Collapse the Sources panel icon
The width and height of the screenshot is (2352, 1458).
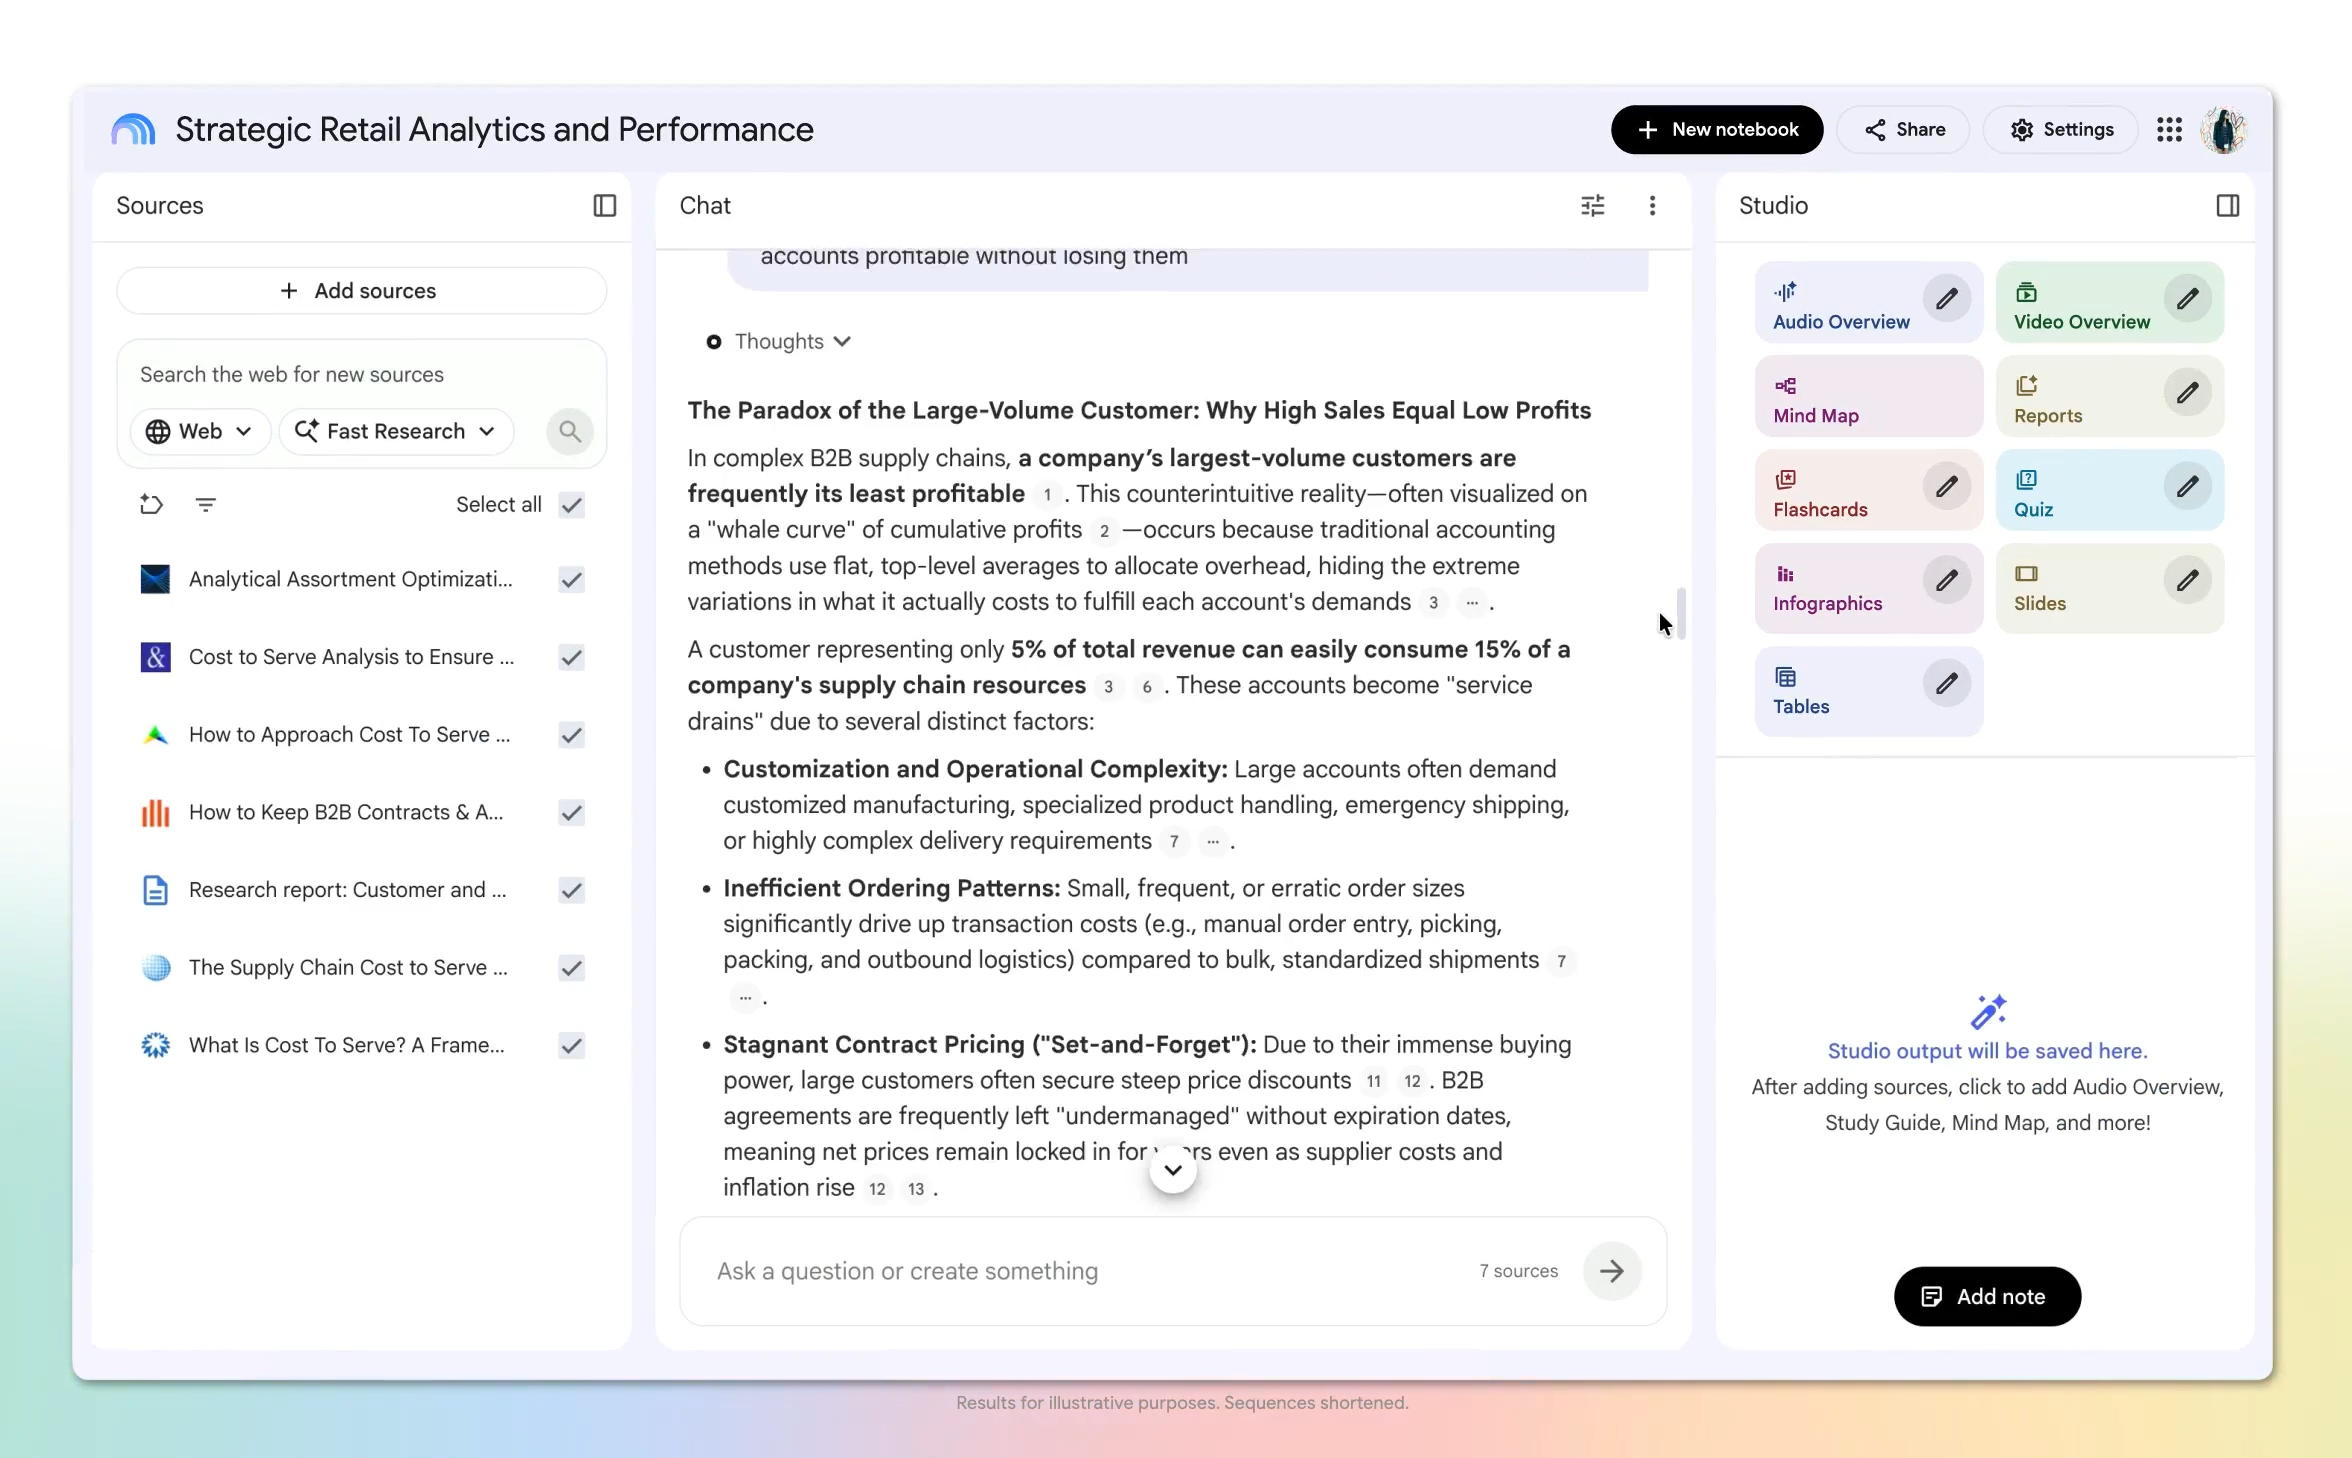(x=604, y=206)
